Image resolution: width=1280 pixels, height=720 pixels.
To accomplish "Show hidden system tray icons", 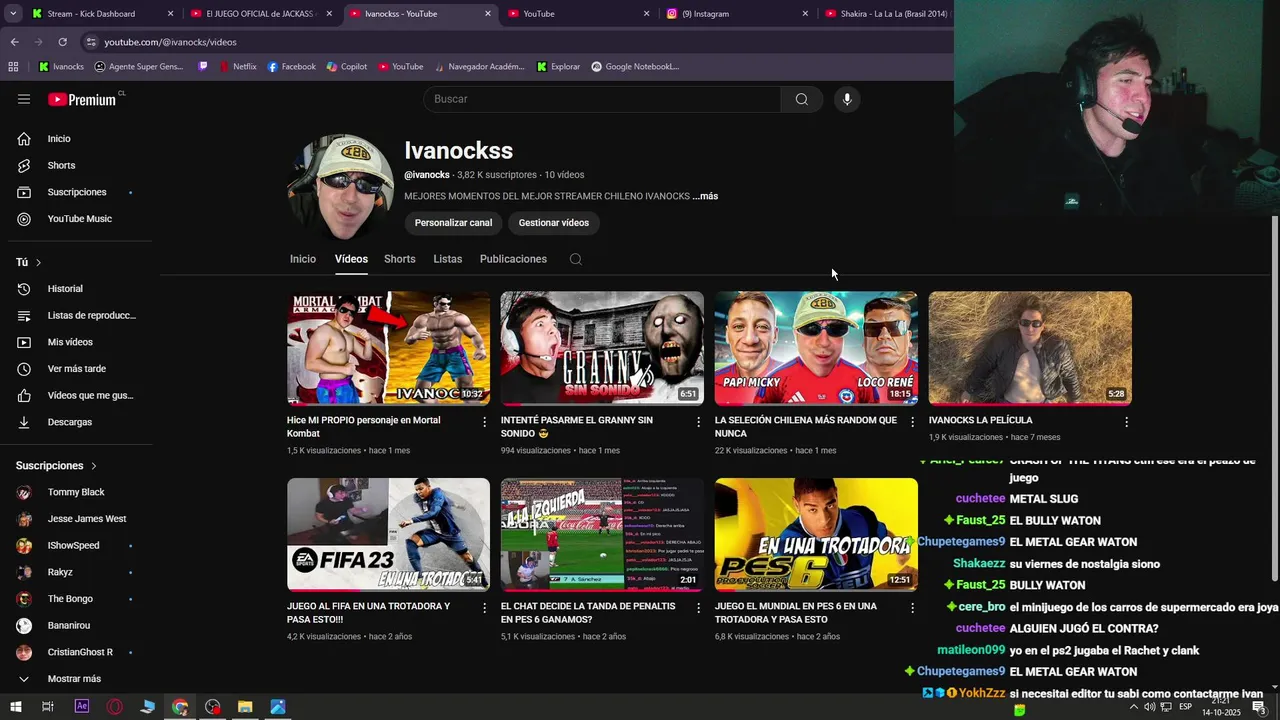I will tap(1133, 707).
